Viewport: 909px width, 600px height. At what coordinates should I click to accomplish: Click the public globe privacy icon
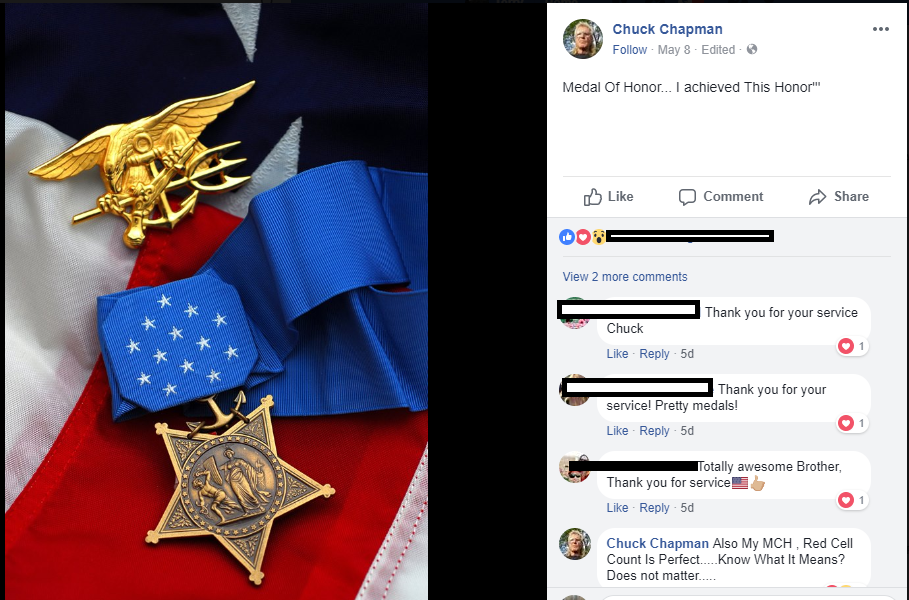click(x=752, y=49)
